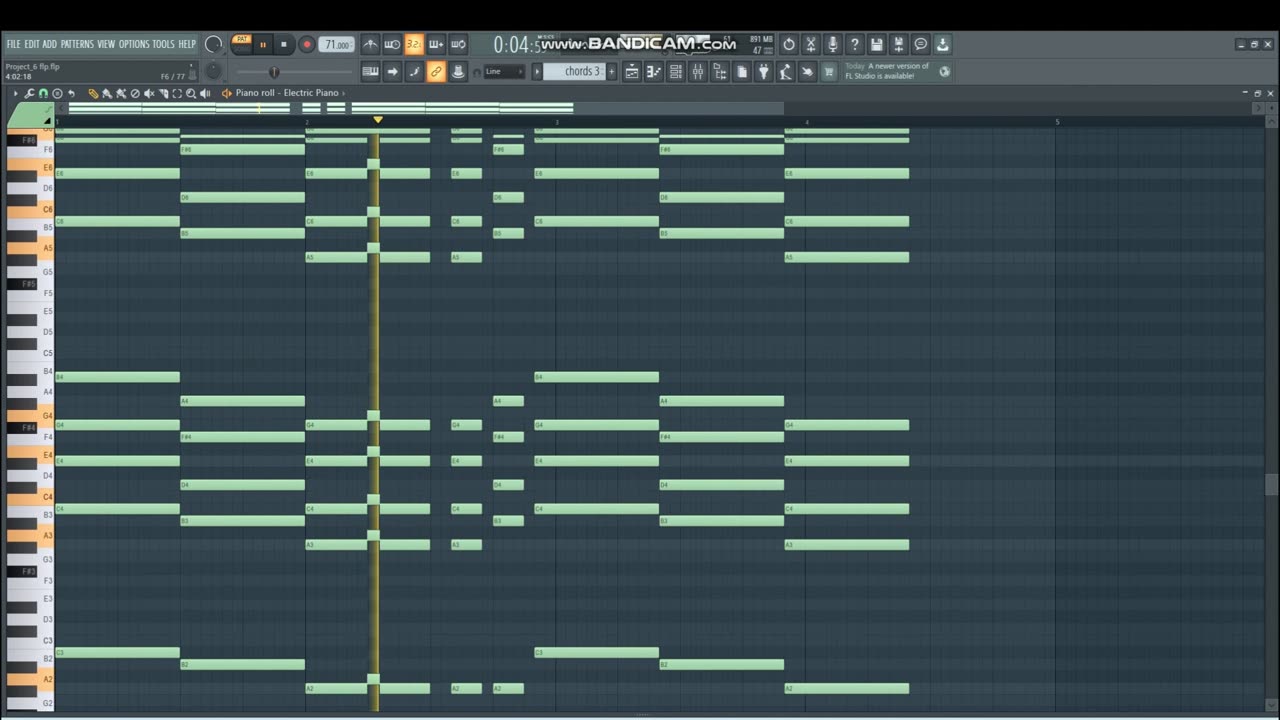Toggle typing keyboard to piano
Screen dimensions: 1280x720
coord(370,71)
